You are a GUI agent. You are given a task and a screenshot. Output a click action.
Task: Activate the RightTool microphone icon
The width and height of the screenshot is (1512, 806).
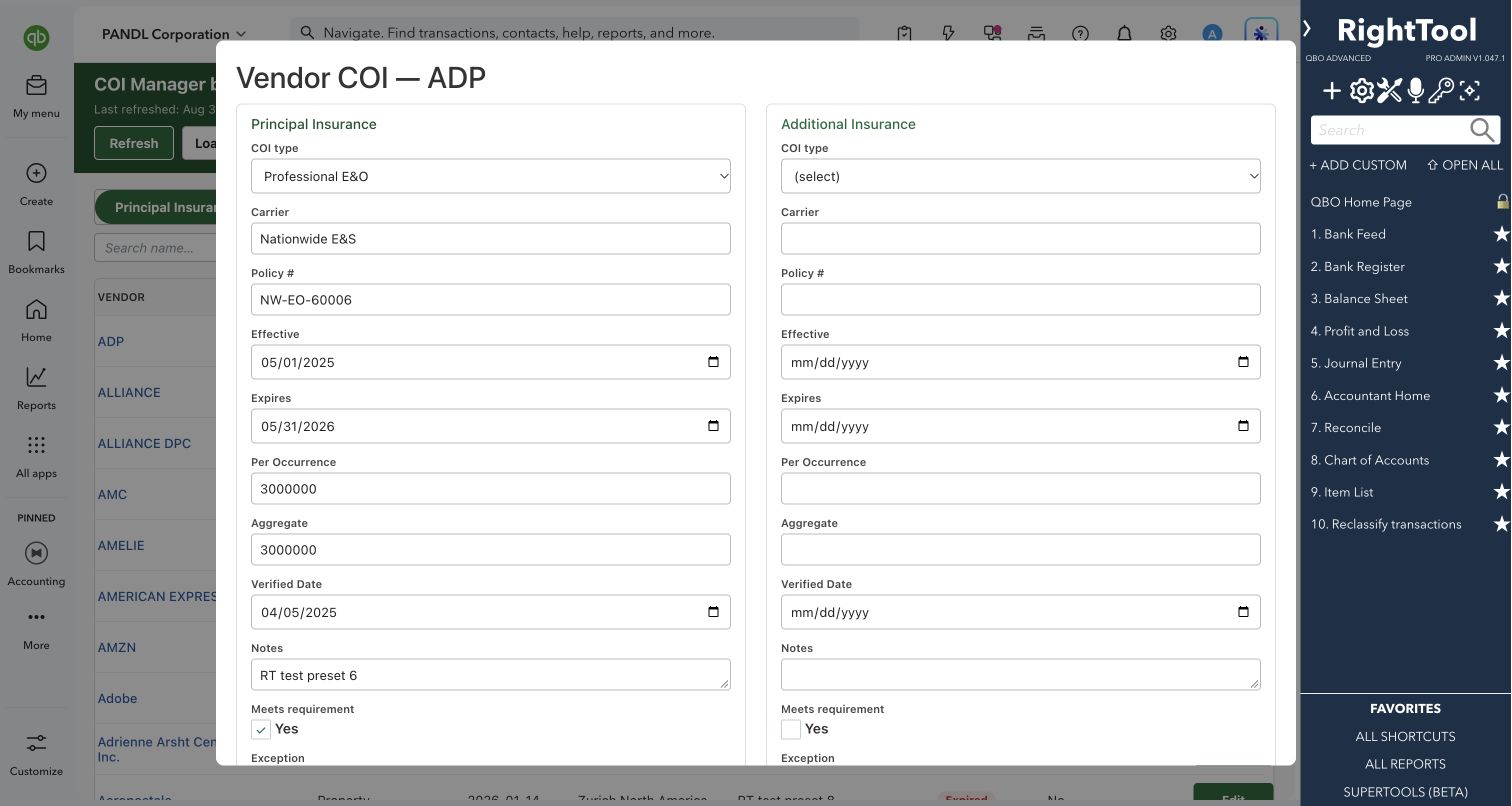[1415, 92]
